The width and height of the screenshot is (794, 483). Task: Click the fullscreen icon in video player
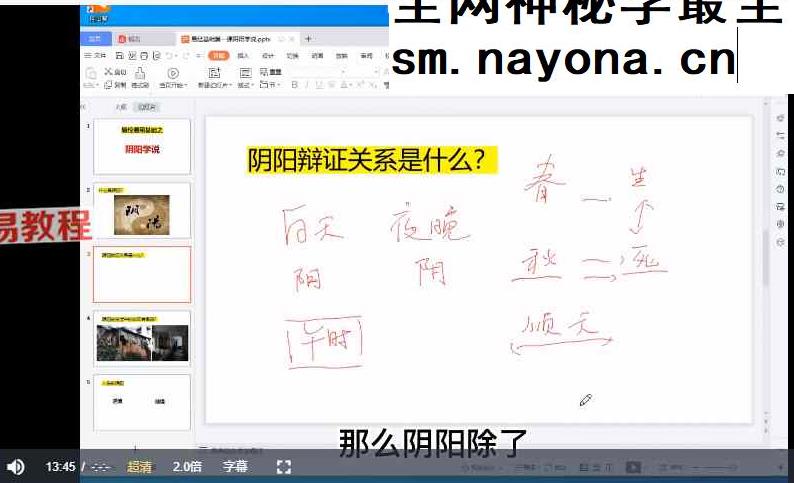(x=284, y=467)
